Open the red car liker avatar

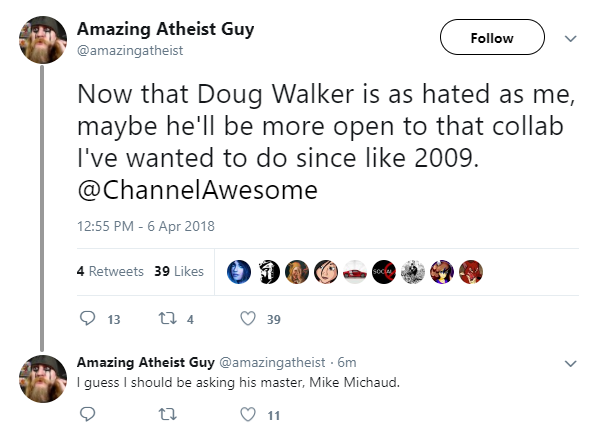tap(355, 272)
